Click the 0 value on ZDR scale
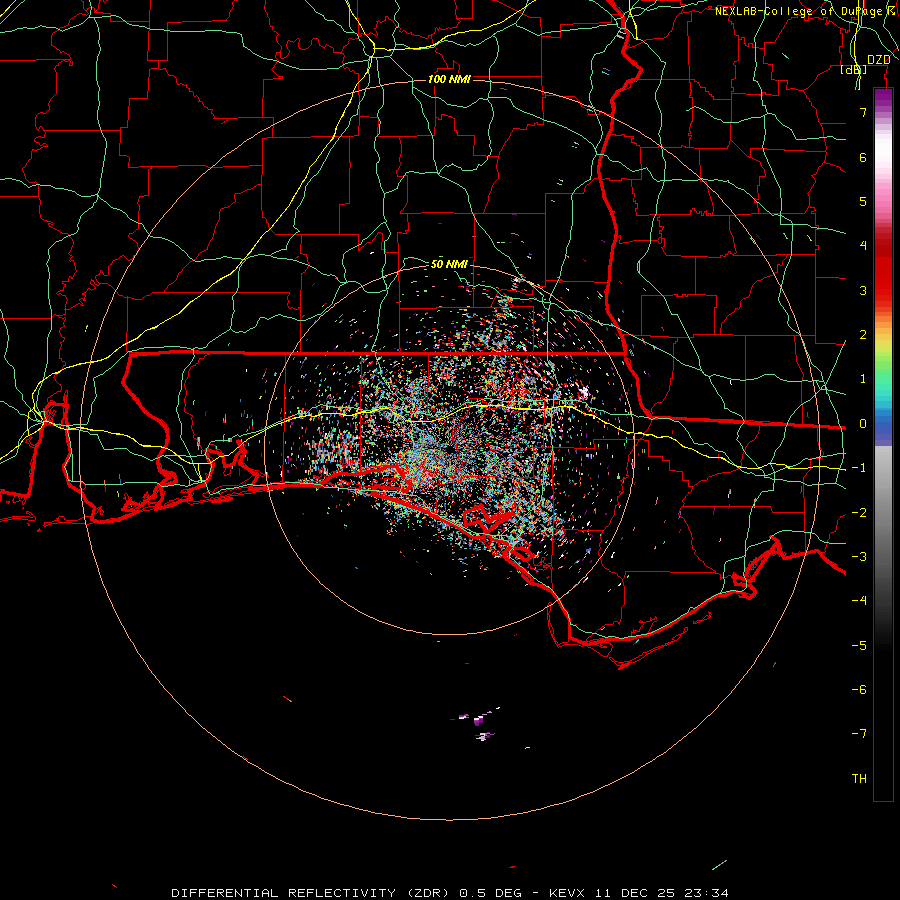900x900 pixels. click(x=863, y=424)
